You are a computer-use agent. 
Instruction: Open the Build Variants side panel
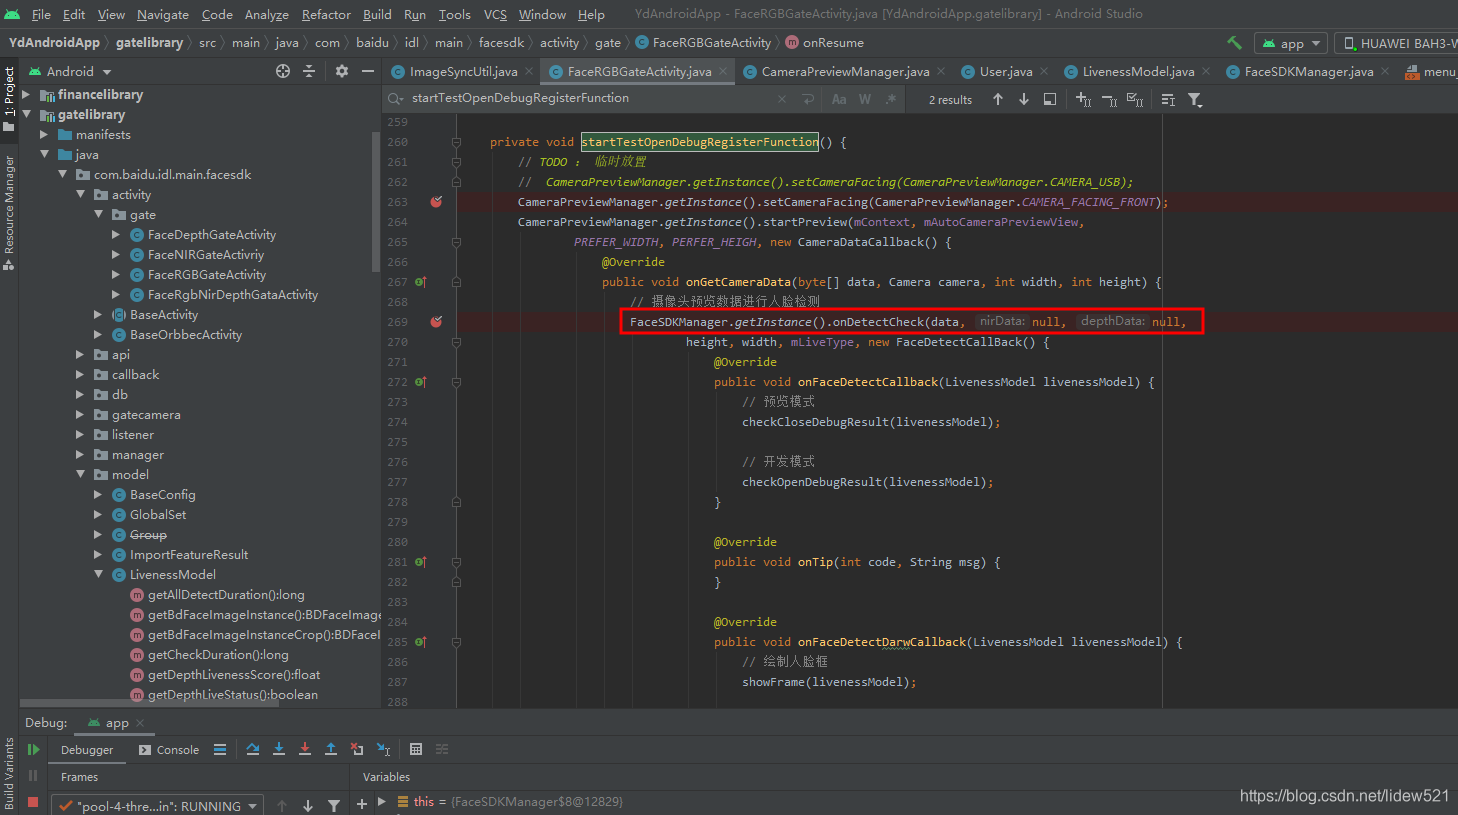9,773
